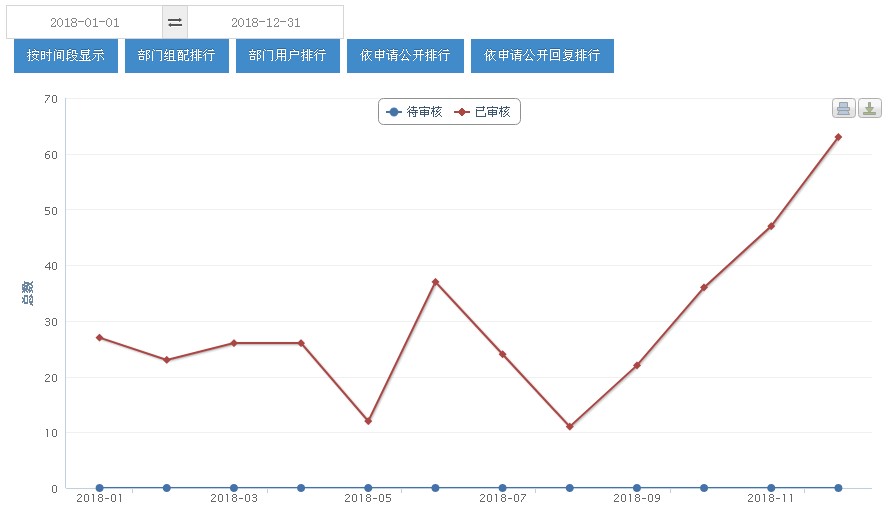Select the 待审核 point at 2018-01
The width and height of the screenshot is (893, 513).
100,488
